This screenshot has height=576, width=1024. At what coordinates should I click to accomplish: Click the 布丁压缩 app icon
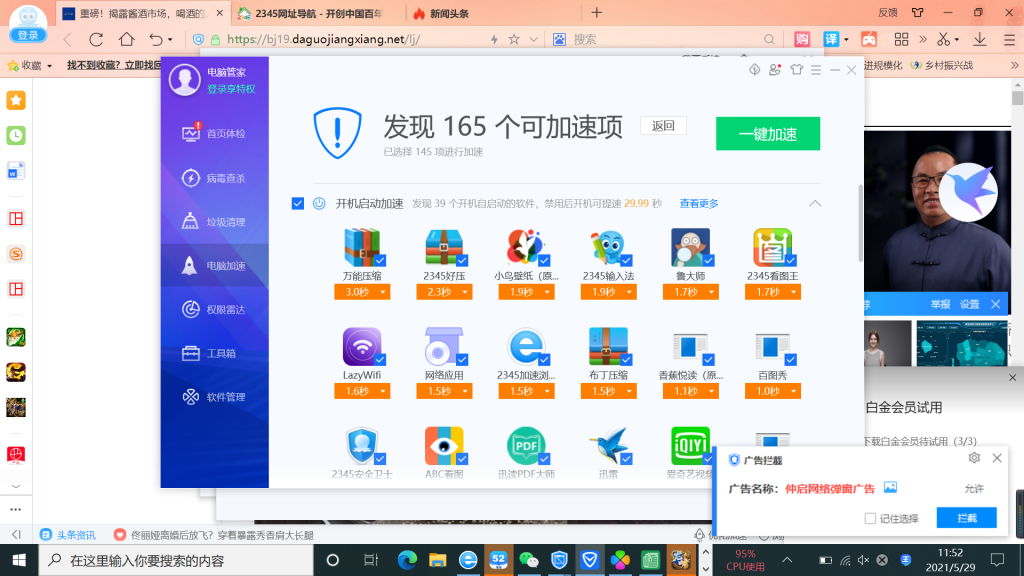[608, 346]
